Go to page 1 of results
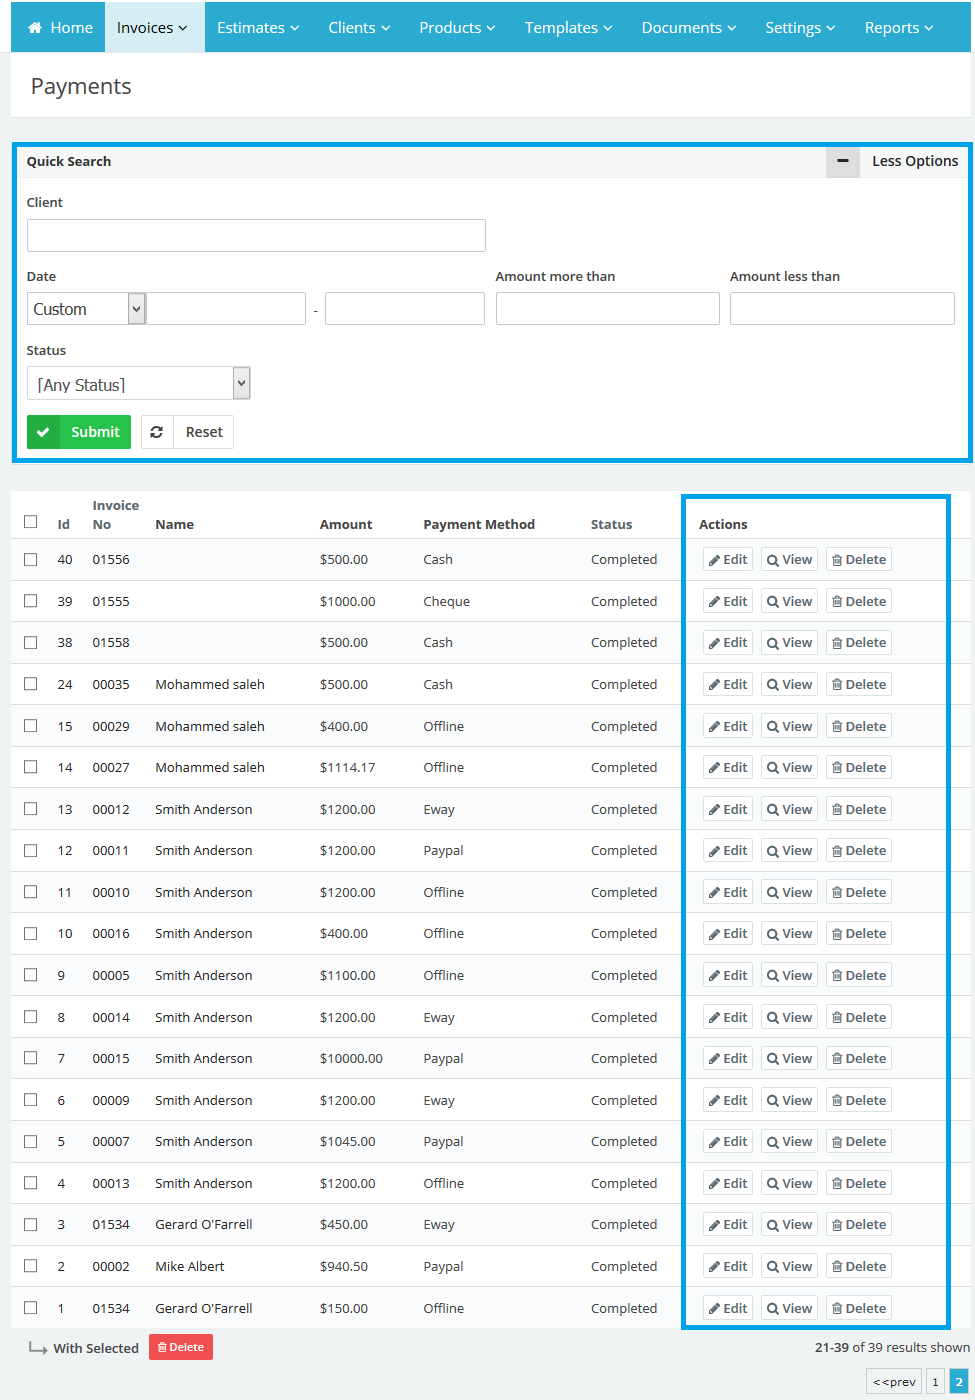The height and width of the screenshot is (1400, 975). [935, 1382]
